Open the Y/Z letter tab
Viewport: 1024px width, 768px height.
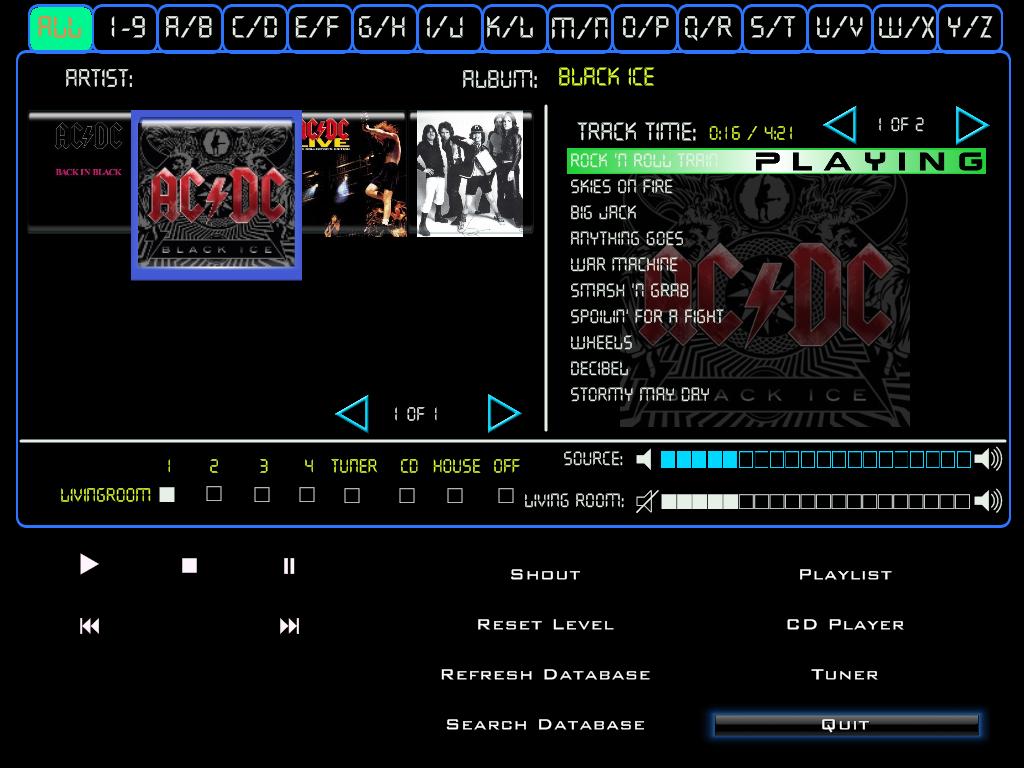(969, 27)
